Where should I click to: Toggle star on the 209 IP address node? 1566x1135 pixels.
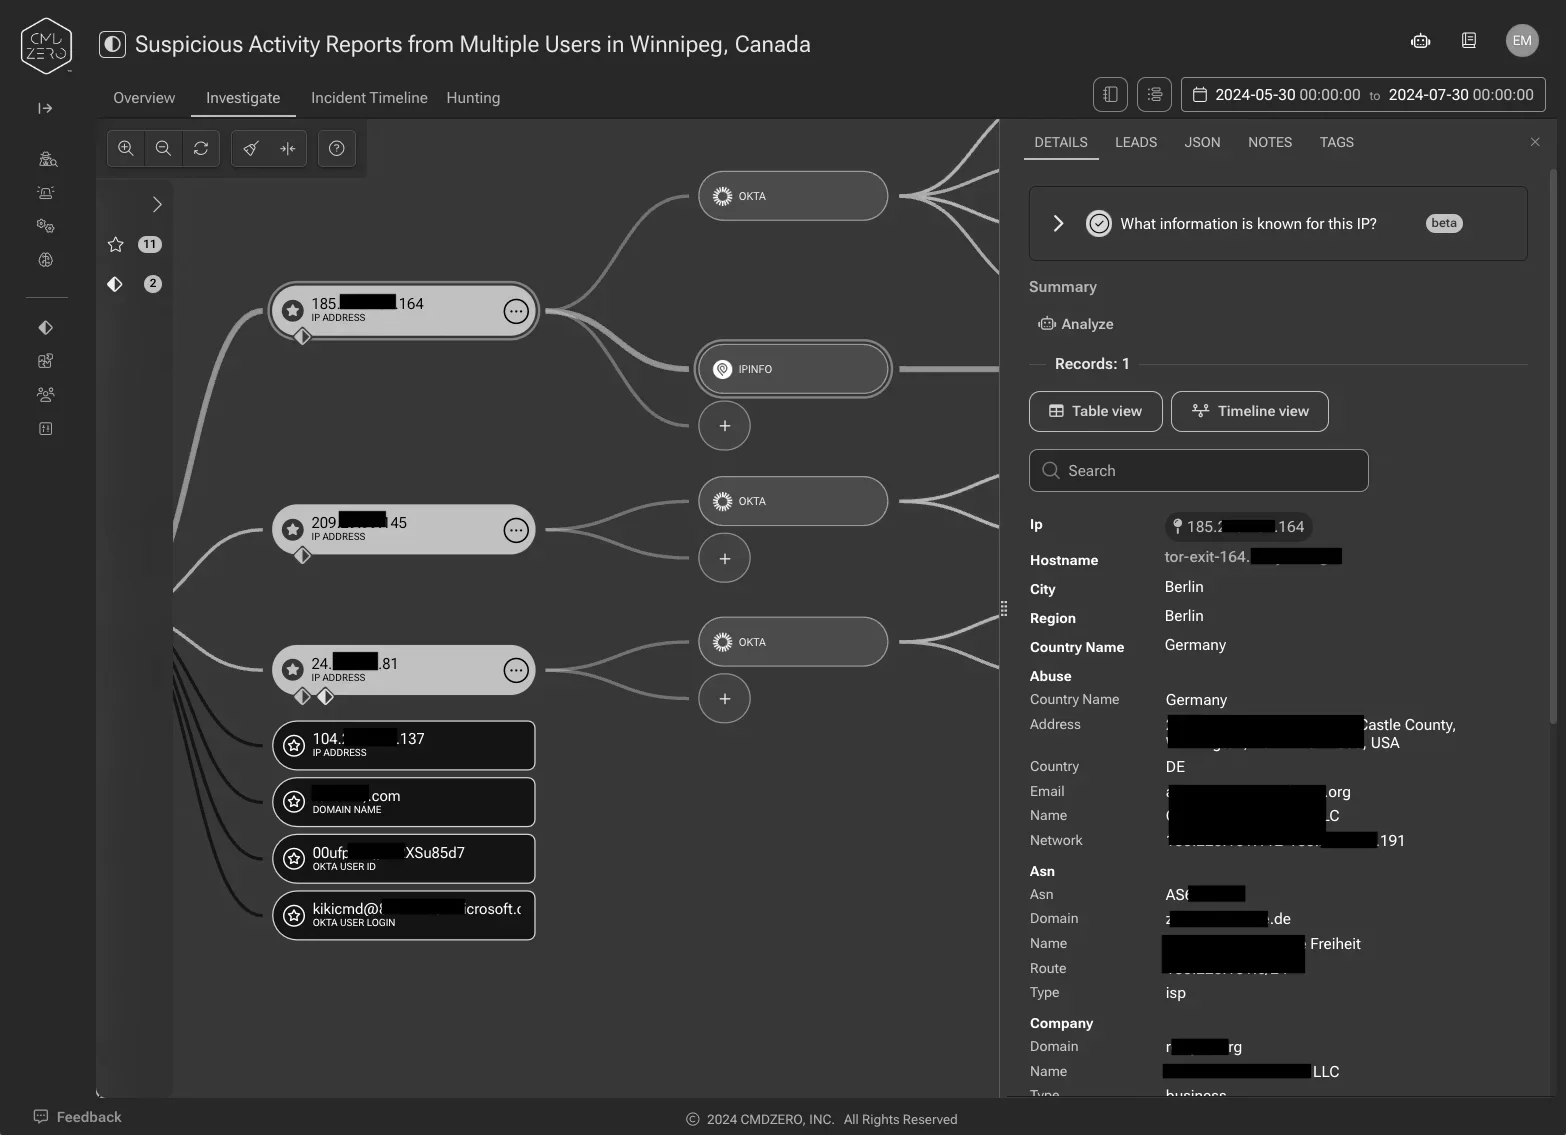293,530
